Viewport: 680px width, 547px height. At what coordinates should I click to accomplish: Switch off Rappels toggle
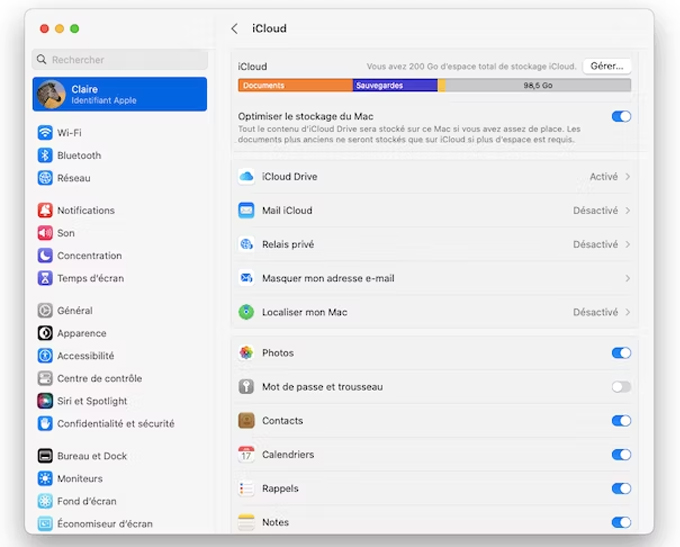(621, 488)
